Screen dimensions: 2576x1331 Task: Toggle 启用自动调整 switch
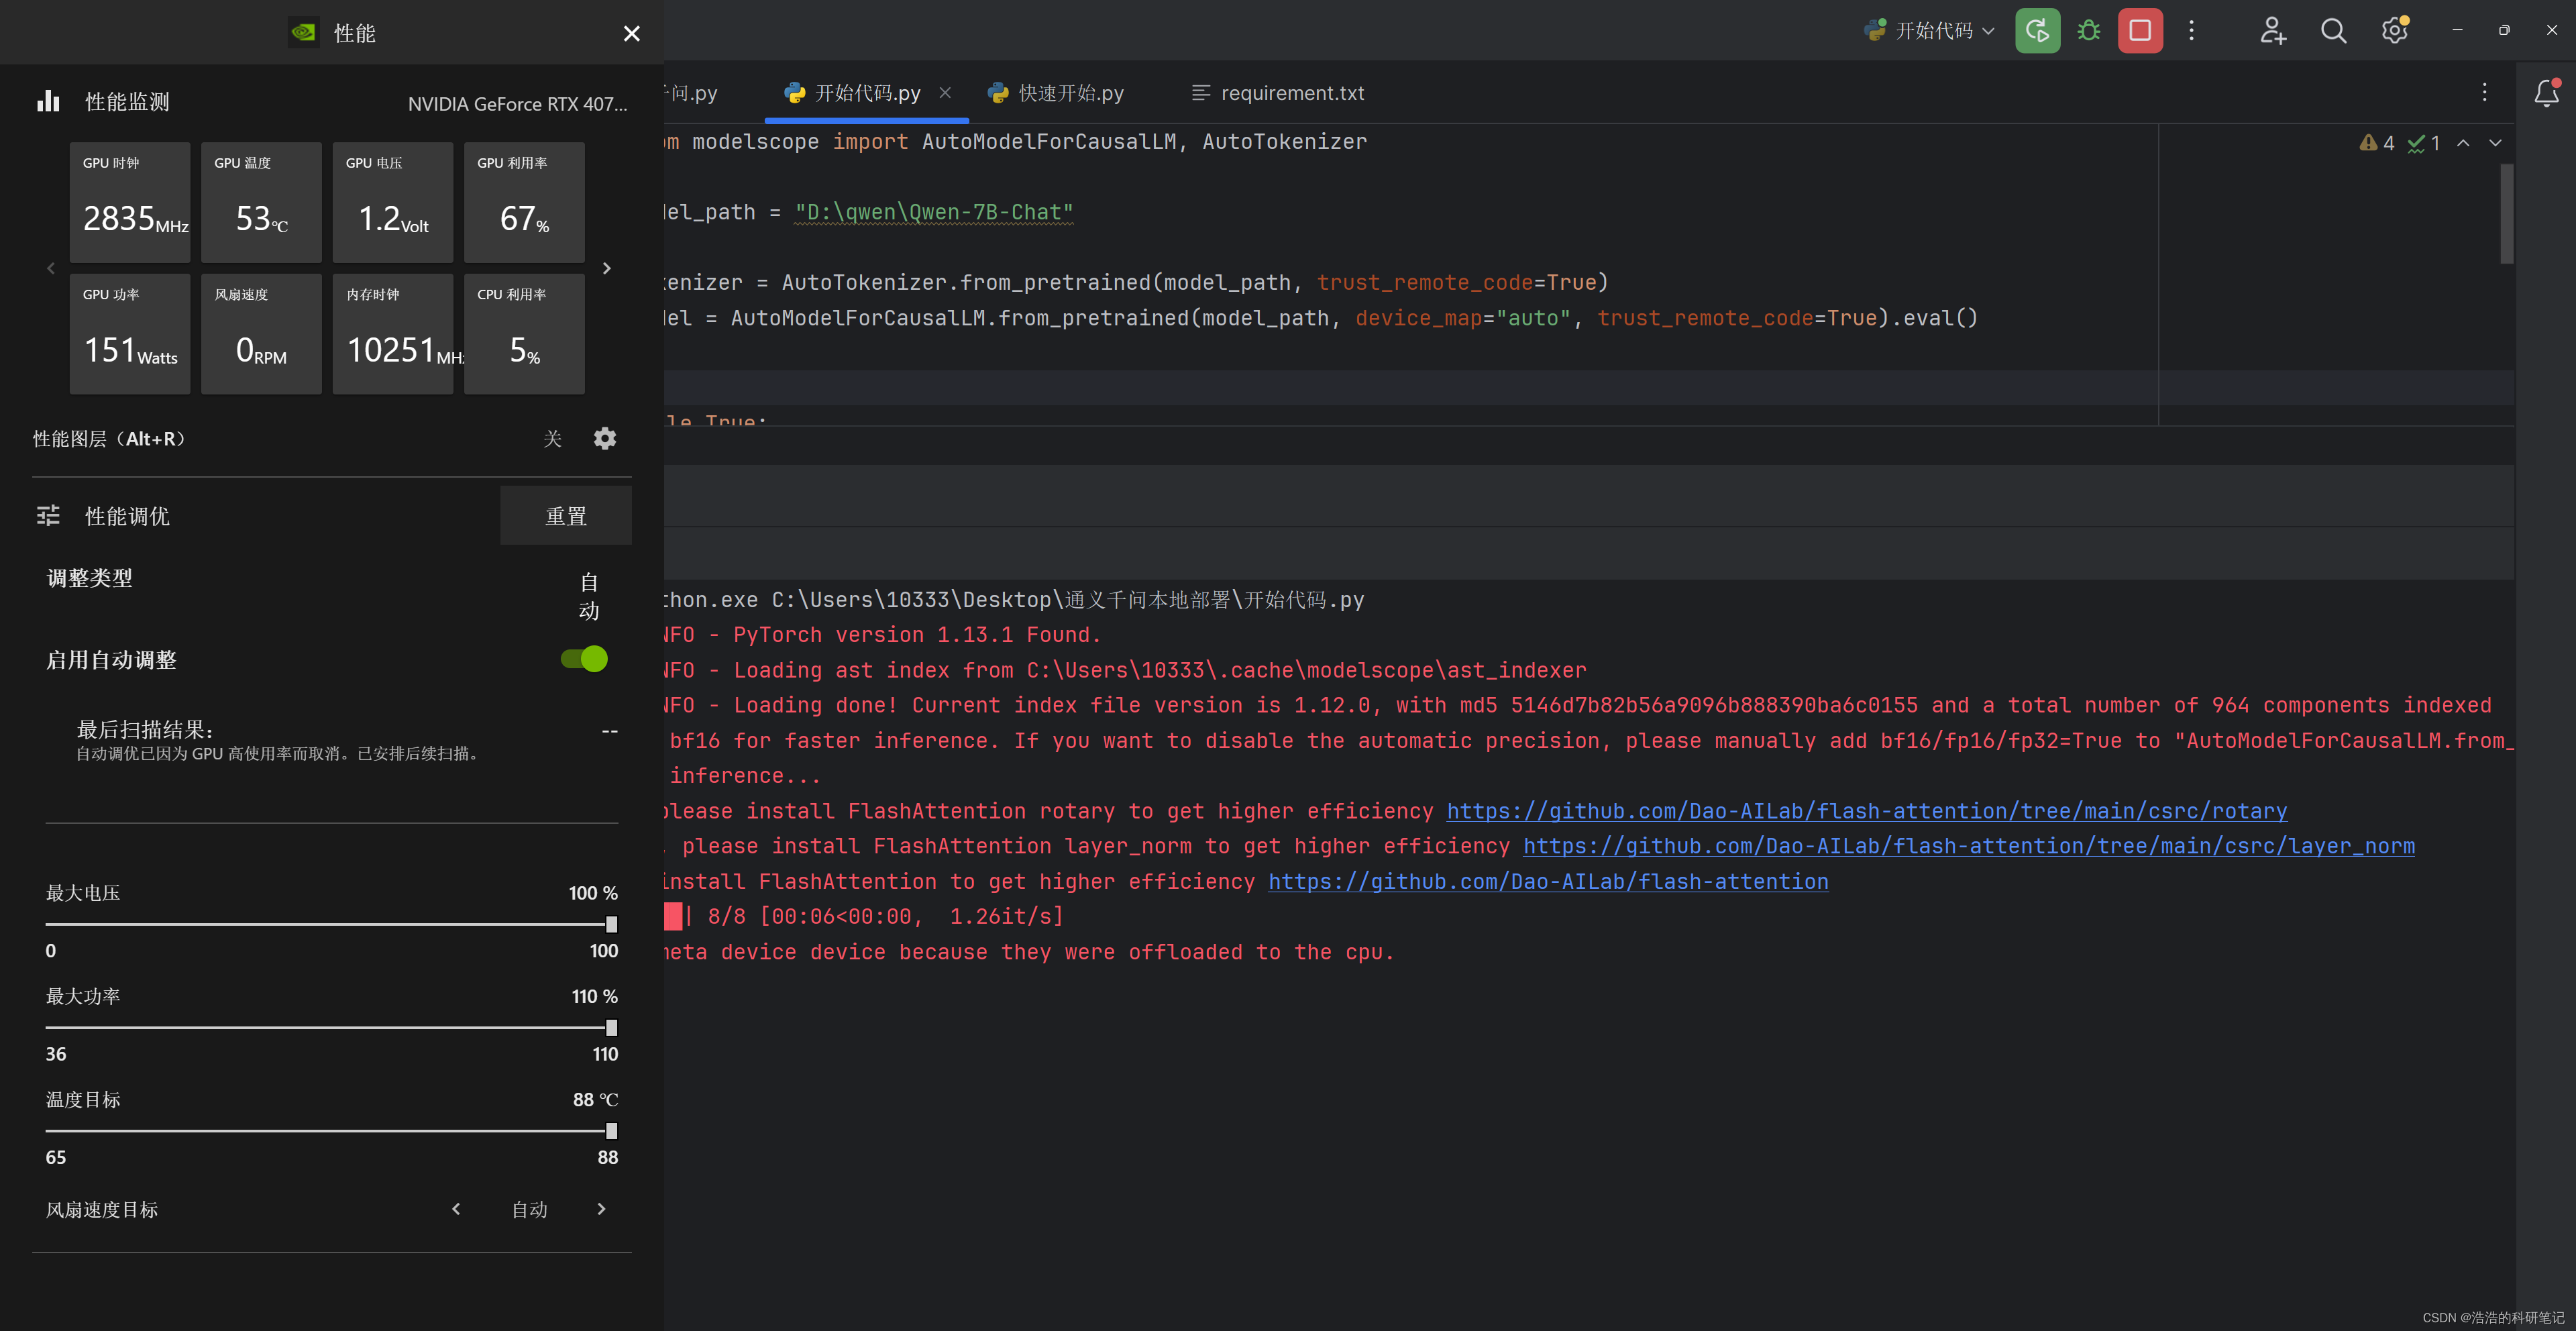click(584, 658)
